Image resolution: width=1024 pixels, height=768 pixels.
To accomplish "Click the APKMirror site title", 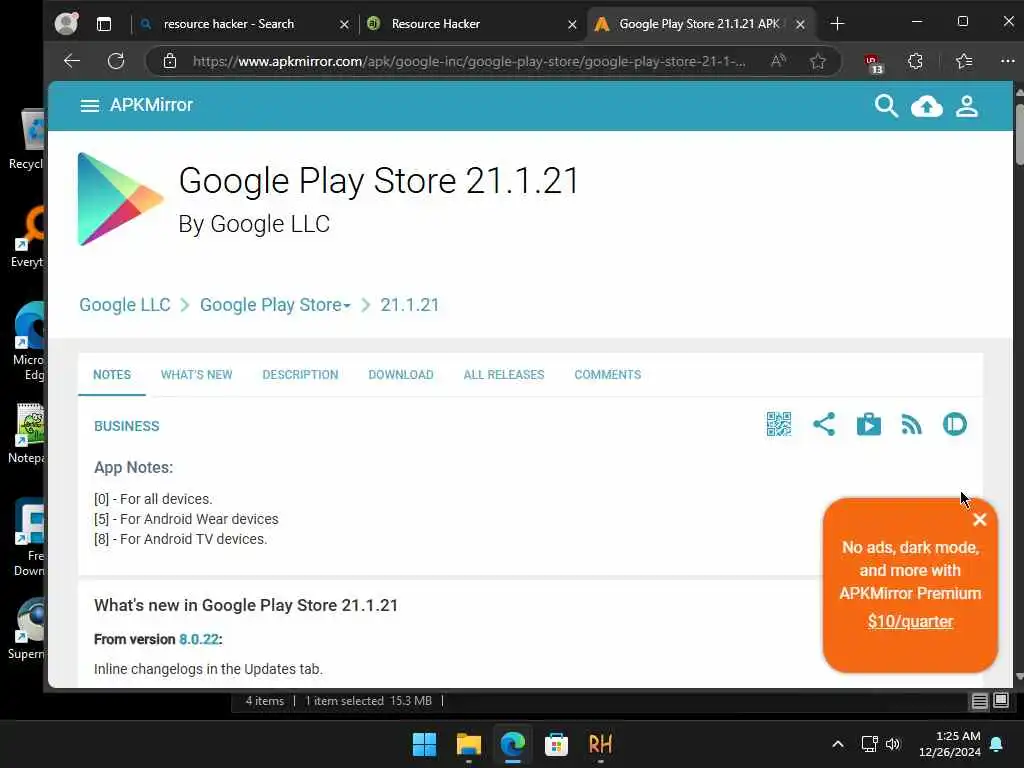I will click(x=151, y=105).
